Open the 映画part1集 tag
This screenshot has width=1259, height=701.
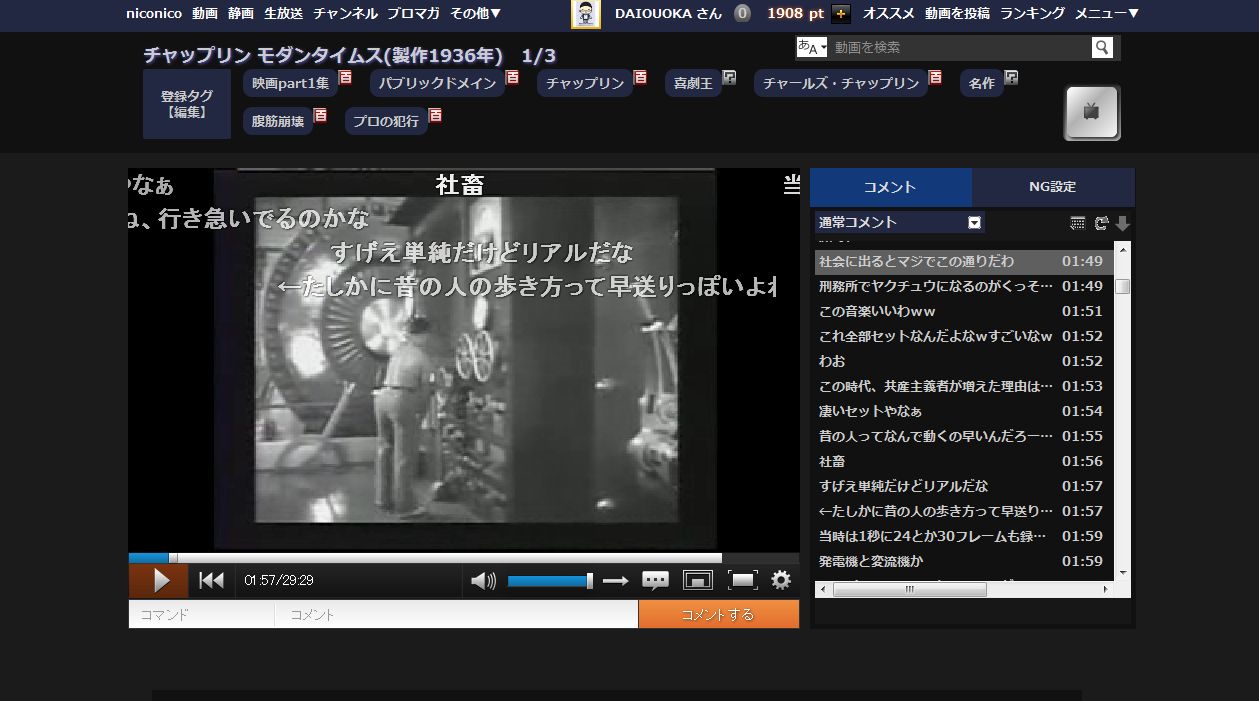click(x=290, y=83)
